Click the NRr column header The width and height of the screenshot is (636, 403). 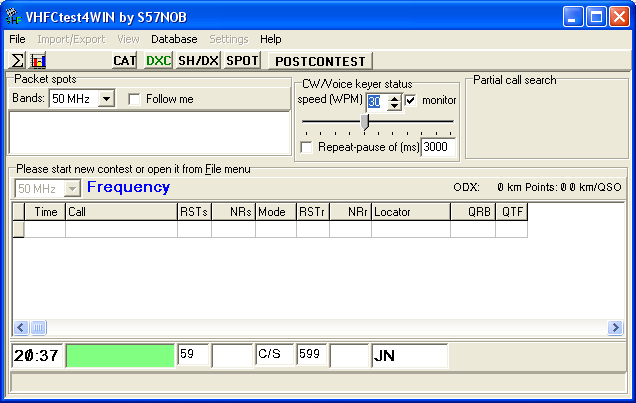(x=350, y=212)
